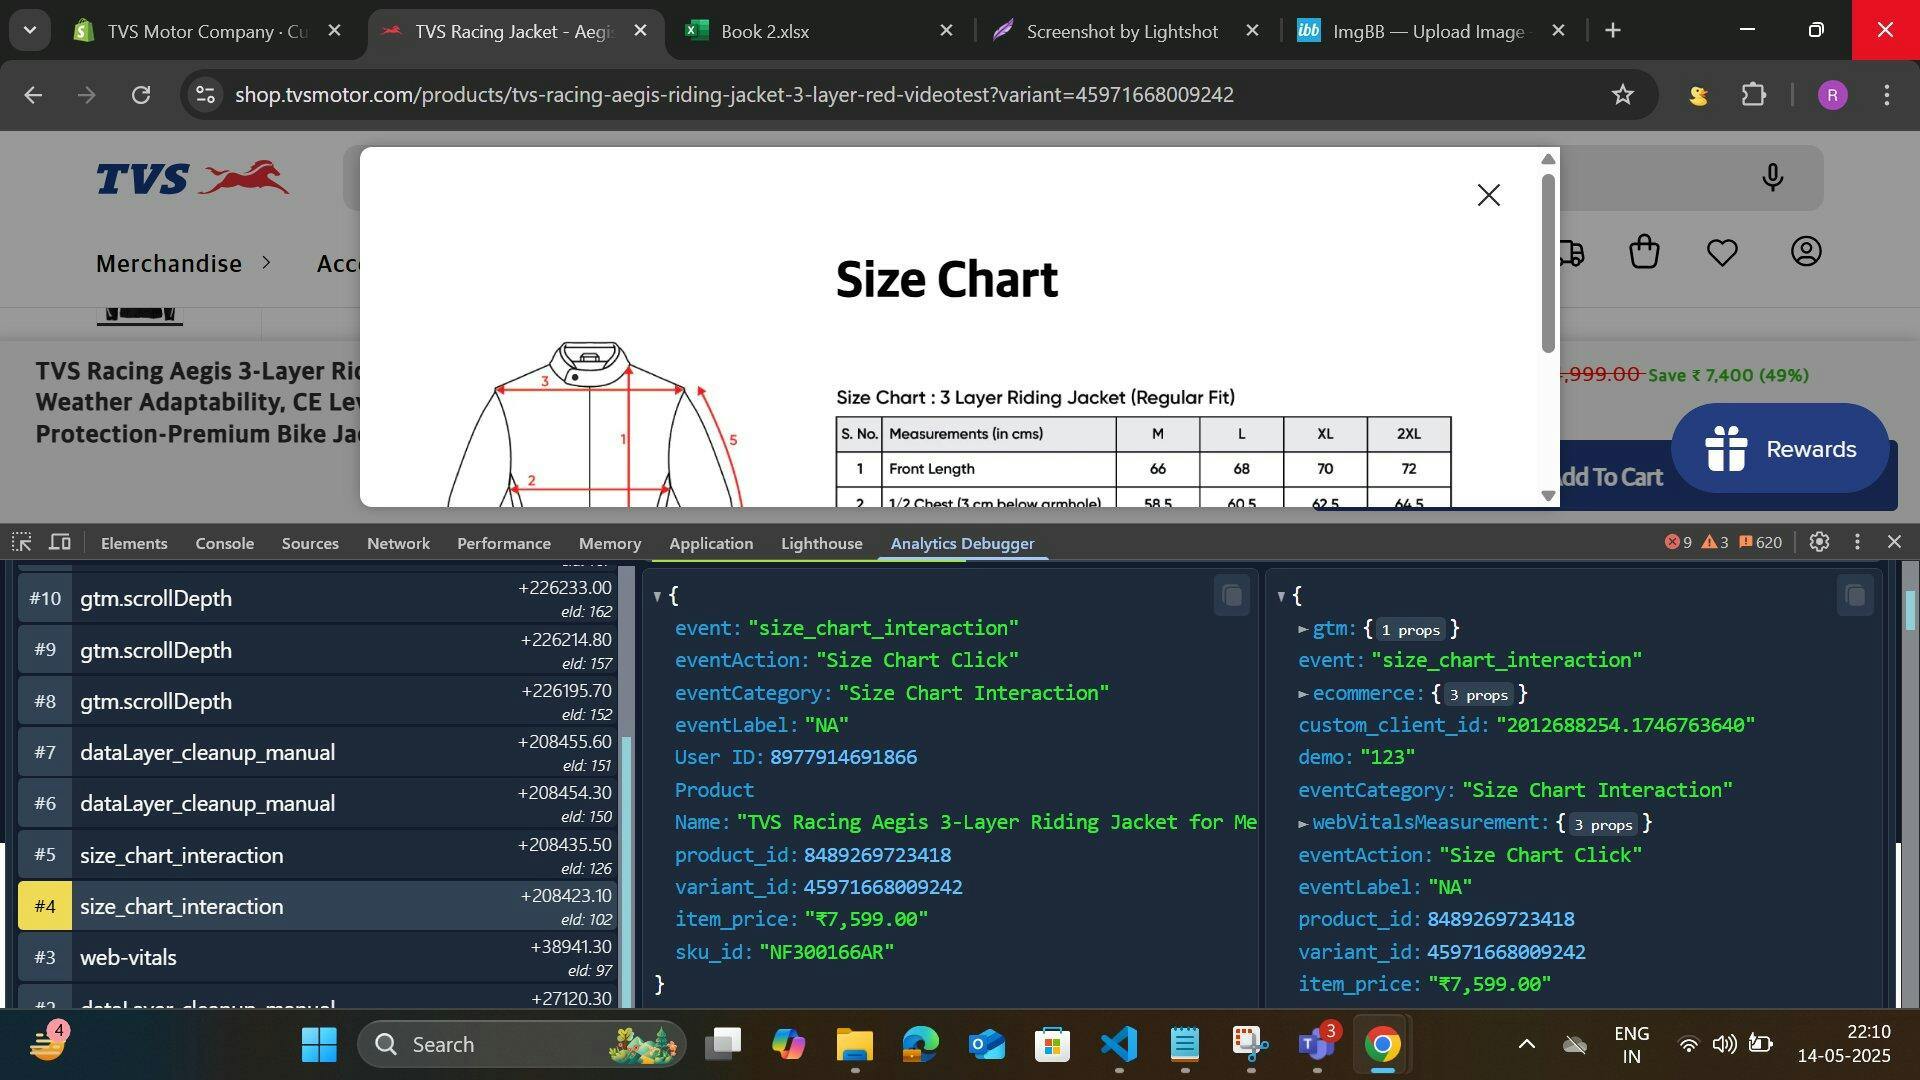The width and height of the screenshot is (1920, 1080).
Task: Switch to Book 2.xlsx tab
Action: [819, 32]
